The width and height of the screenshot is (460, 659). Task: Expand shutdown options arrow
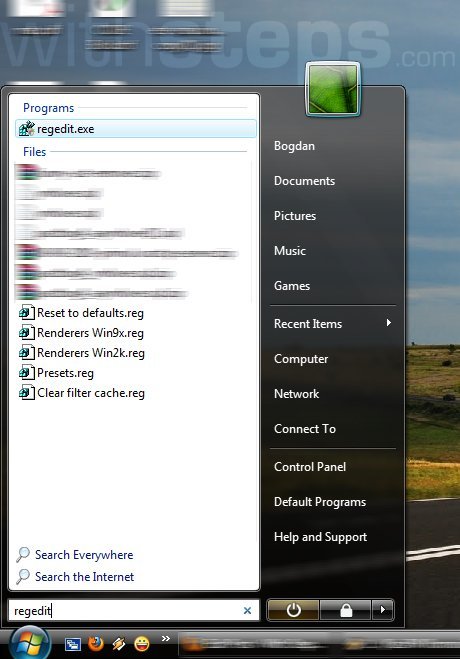tap(383, 610)
